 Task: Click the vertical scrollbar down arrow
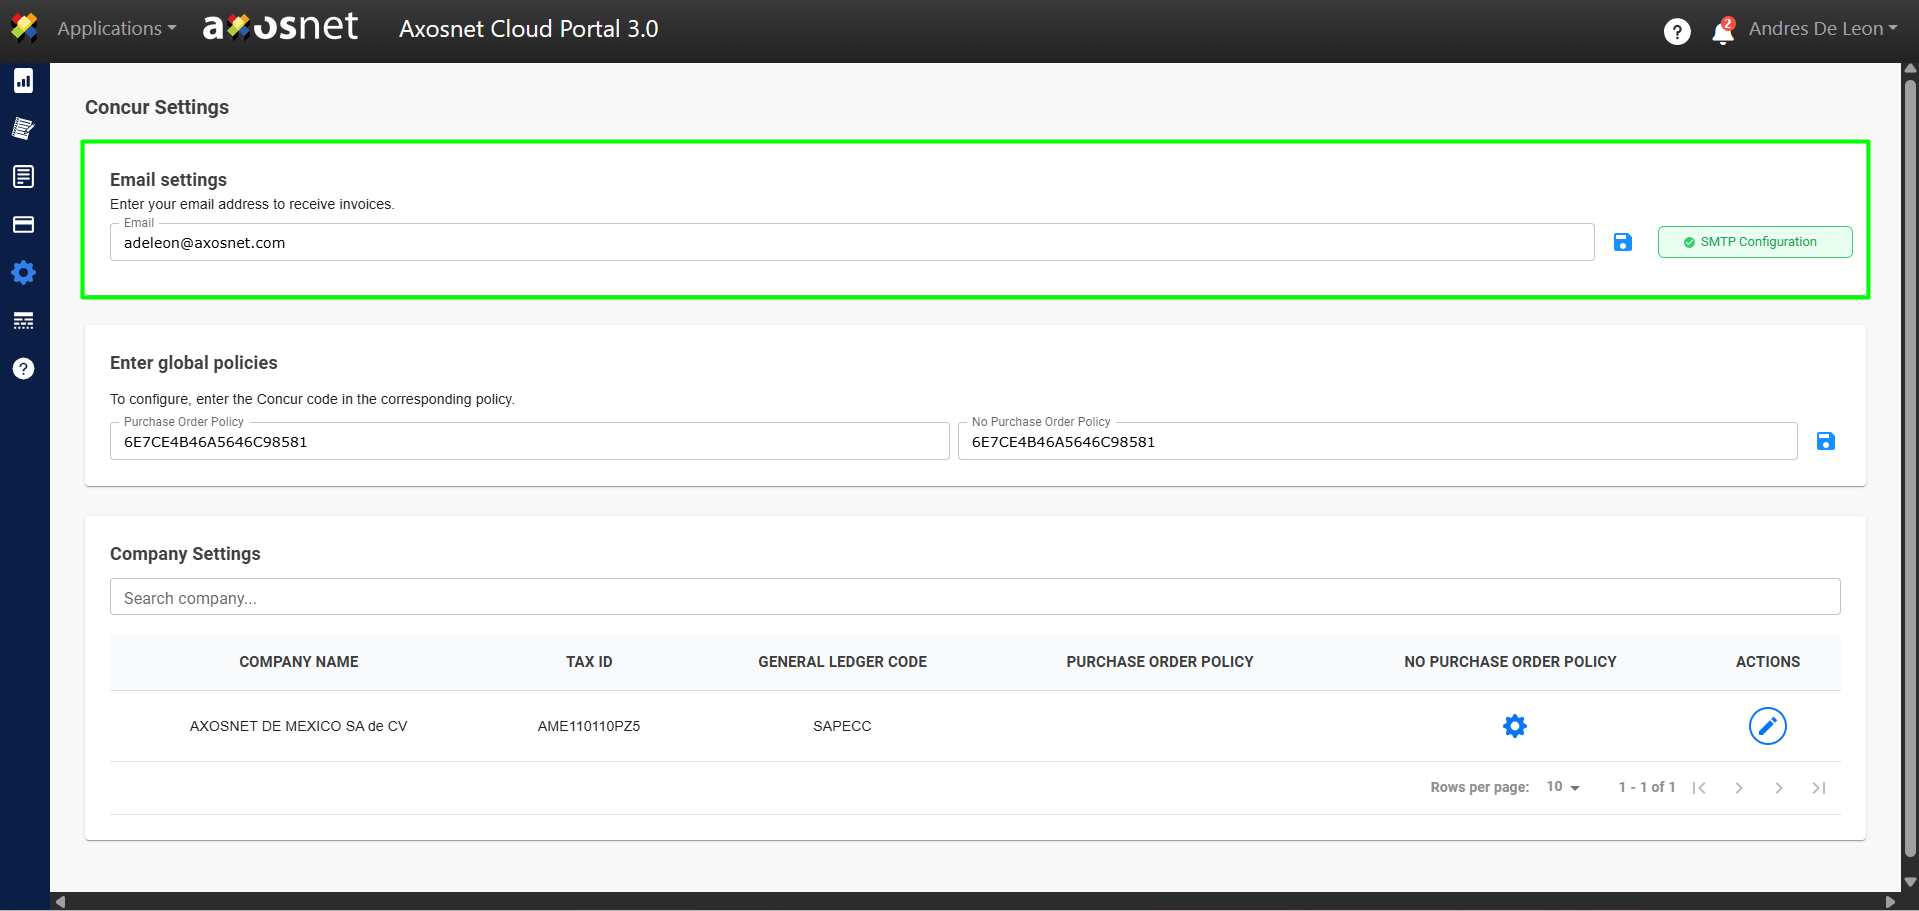pyautogui.click(x=1910, y=883)
